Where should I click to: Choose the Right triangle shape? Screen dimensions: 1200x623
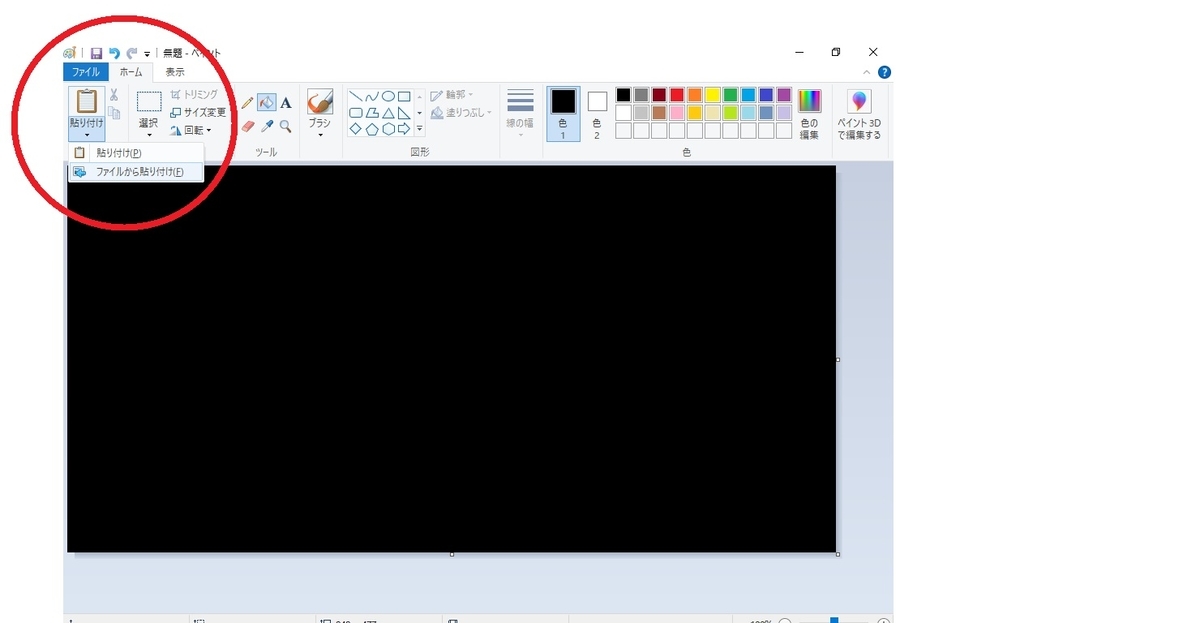[404, 112]
